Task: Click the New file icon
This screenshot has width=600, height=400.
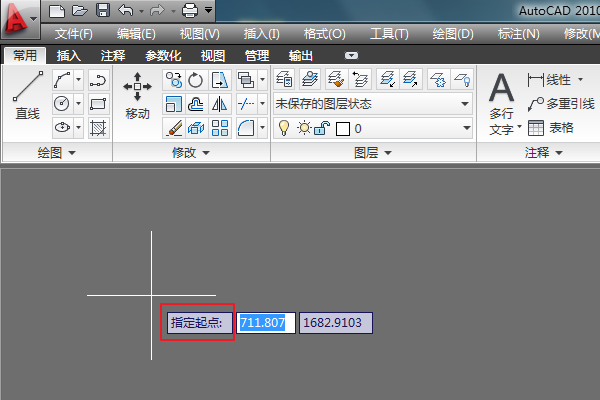Action: 57,10
